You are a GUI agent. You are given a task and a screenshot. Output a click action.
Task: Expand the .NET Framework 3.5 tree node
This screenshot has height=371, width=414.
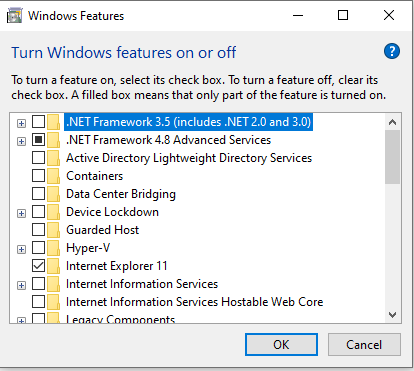21,124
